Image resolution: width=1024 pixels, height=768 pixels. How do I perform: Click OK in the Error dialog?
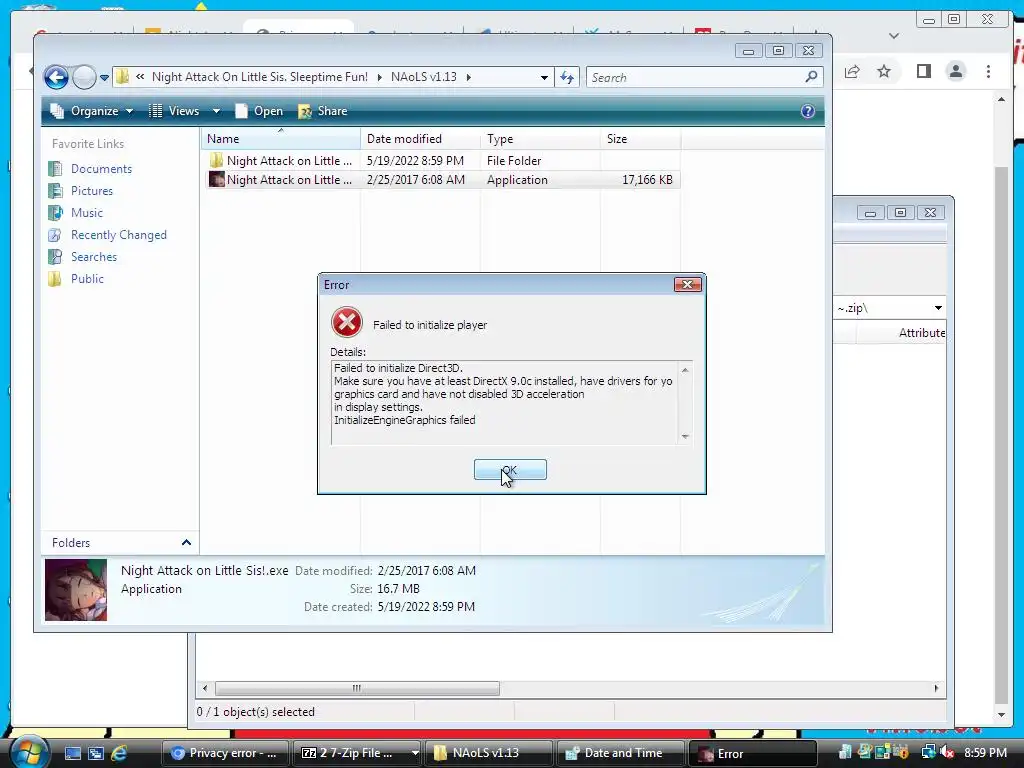(510, 470)
